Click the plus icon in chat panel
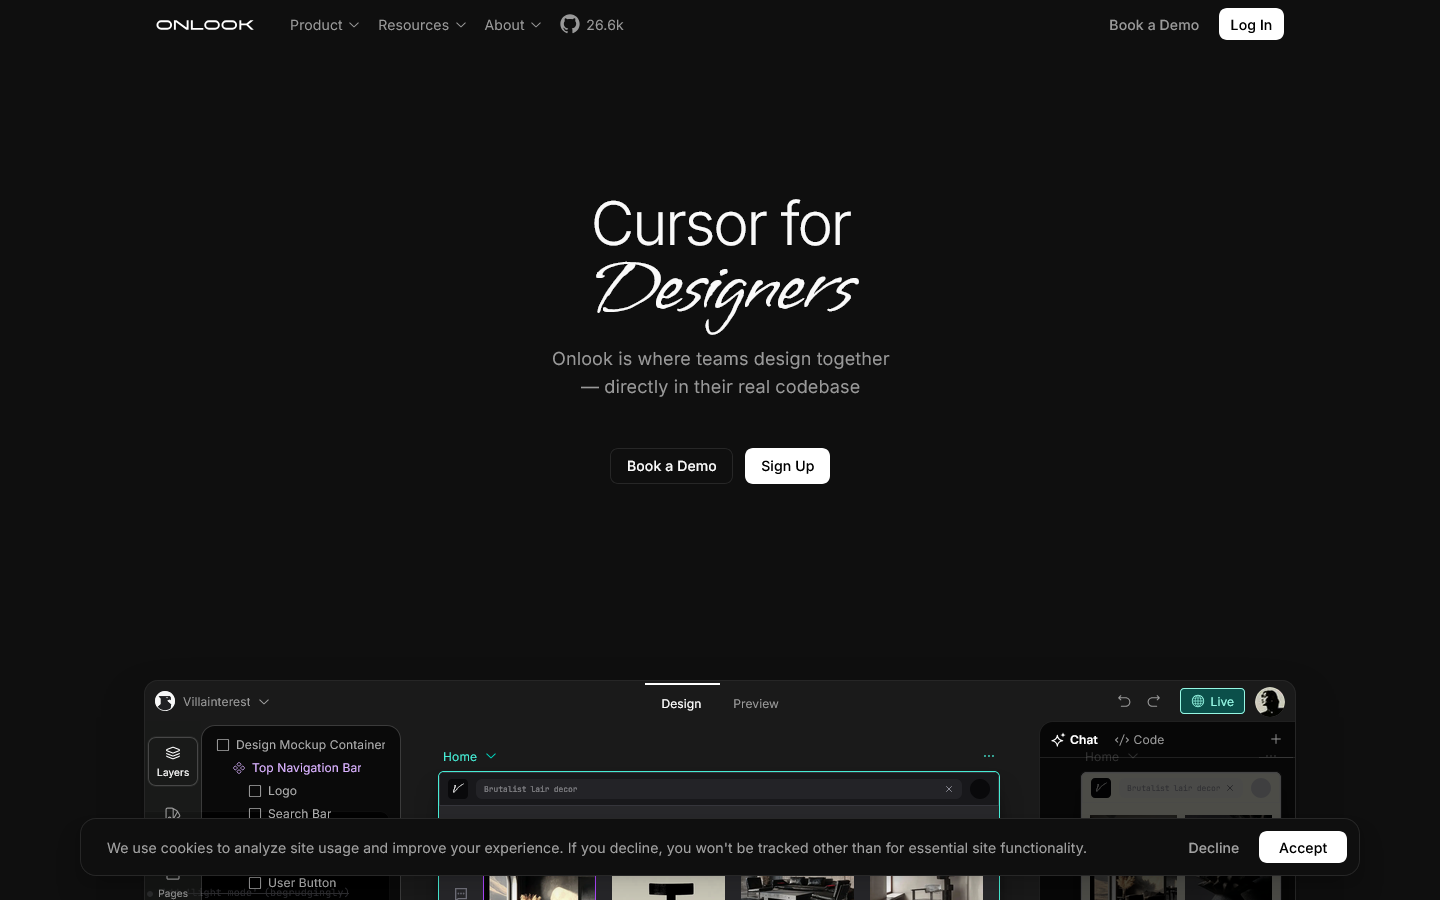Viewport: 1440px width, 900px height. pyautogui.click(x=1276, y=739)
